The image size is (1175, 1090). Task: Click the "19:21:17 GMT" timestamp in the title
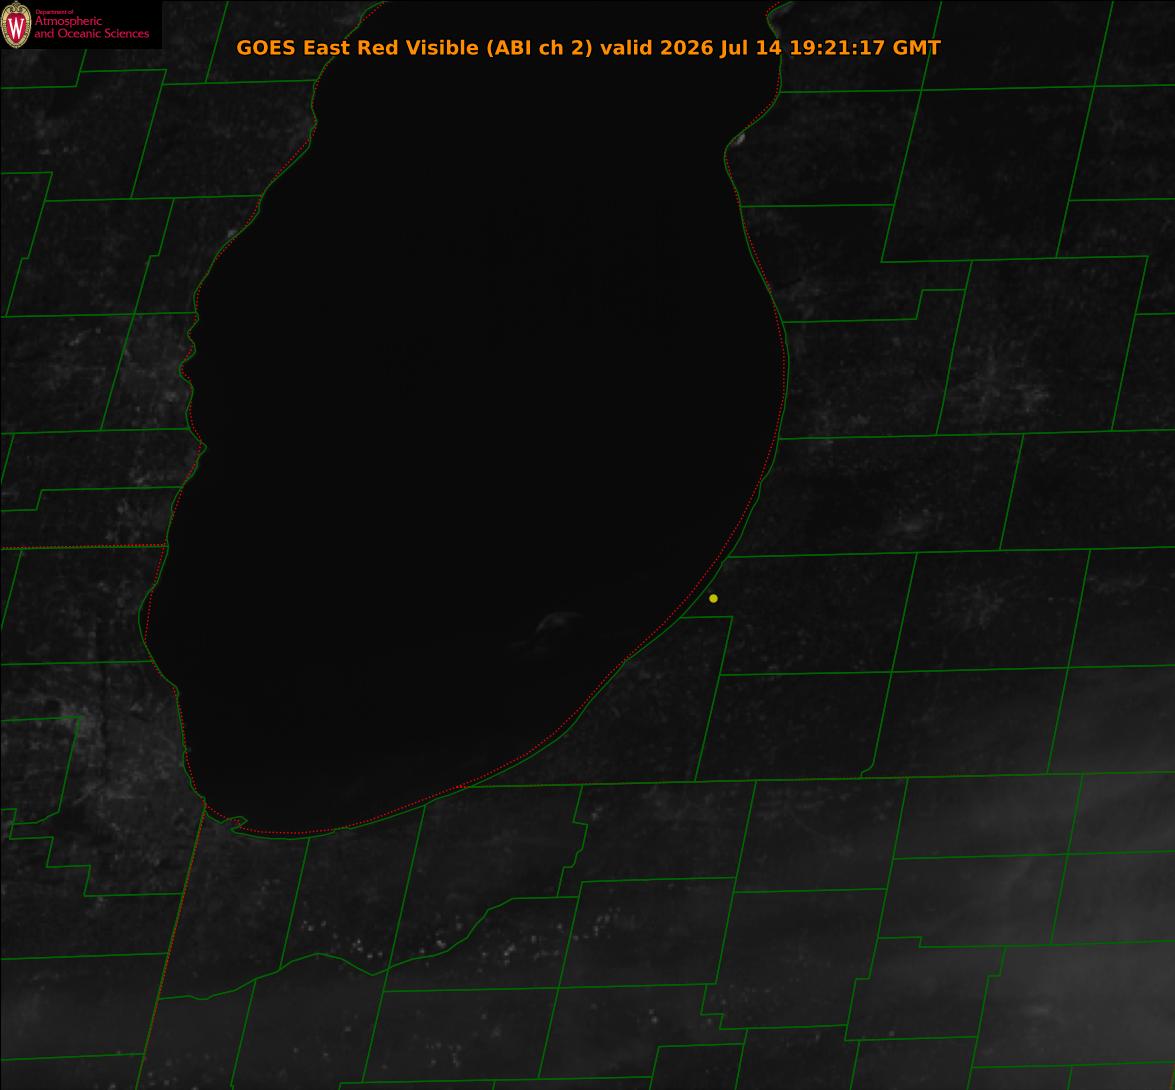[x=865, y=47]
